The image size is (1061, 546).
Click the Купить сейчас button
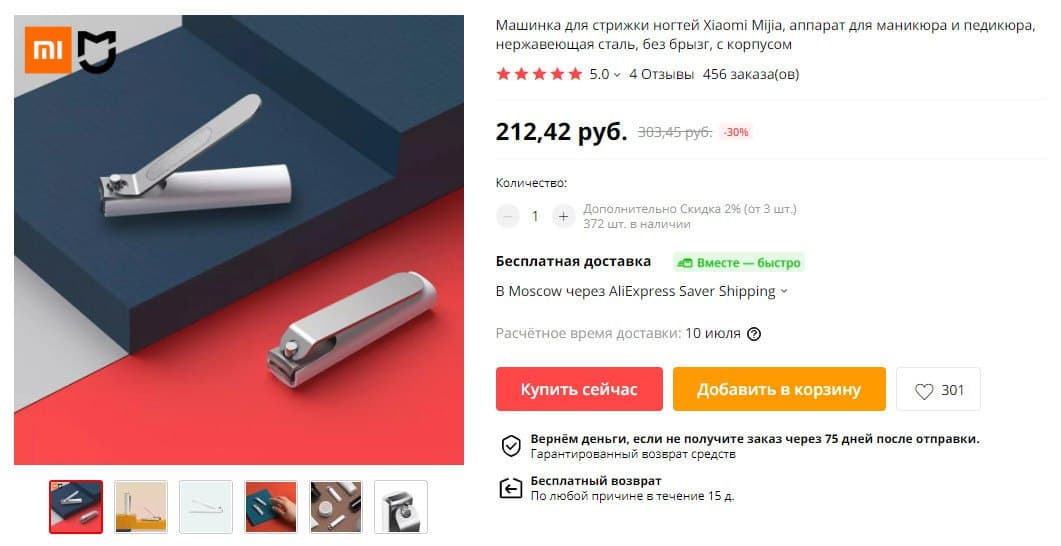tap(579, 389)
